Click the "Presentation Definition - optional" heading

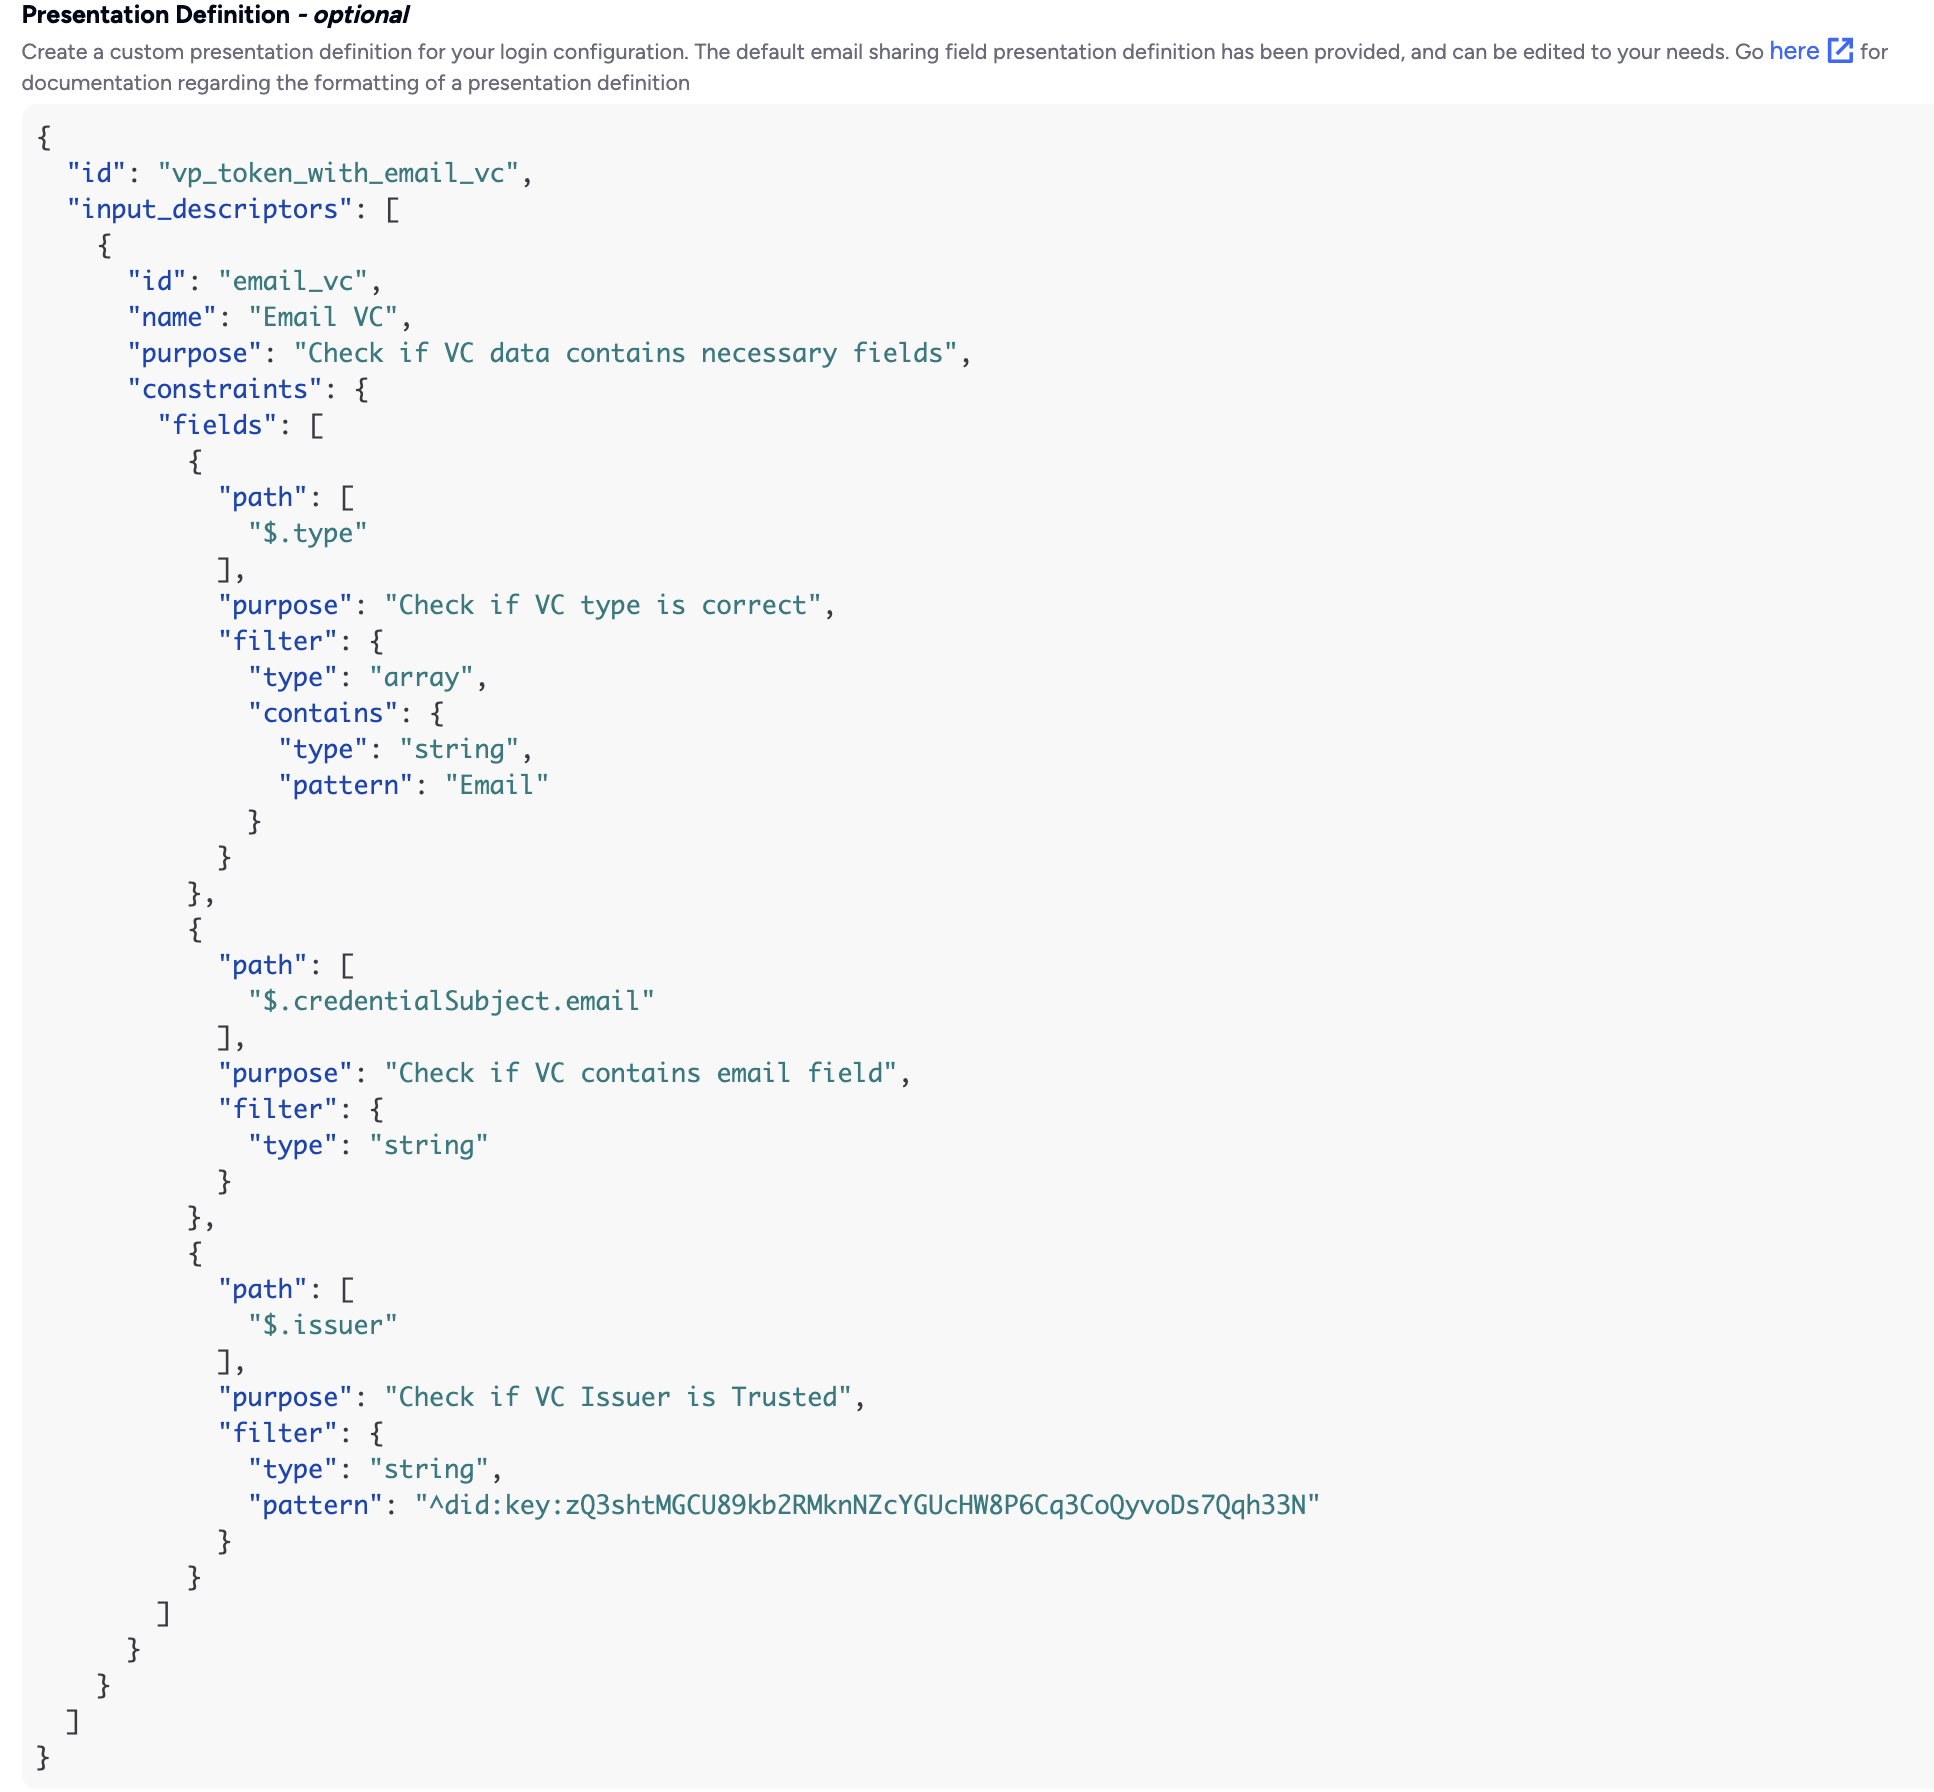point(215,15)
